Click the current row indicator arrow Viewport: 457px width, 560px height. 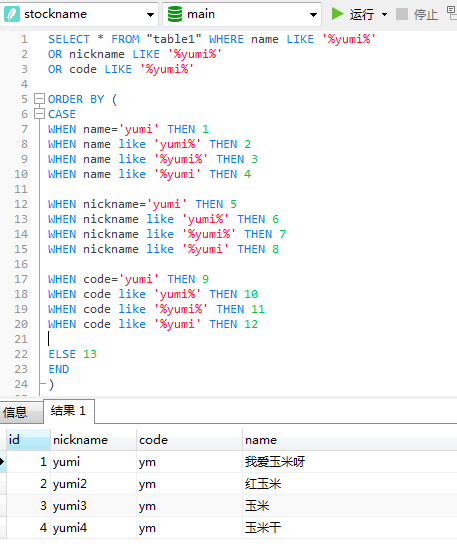(2, 462)
